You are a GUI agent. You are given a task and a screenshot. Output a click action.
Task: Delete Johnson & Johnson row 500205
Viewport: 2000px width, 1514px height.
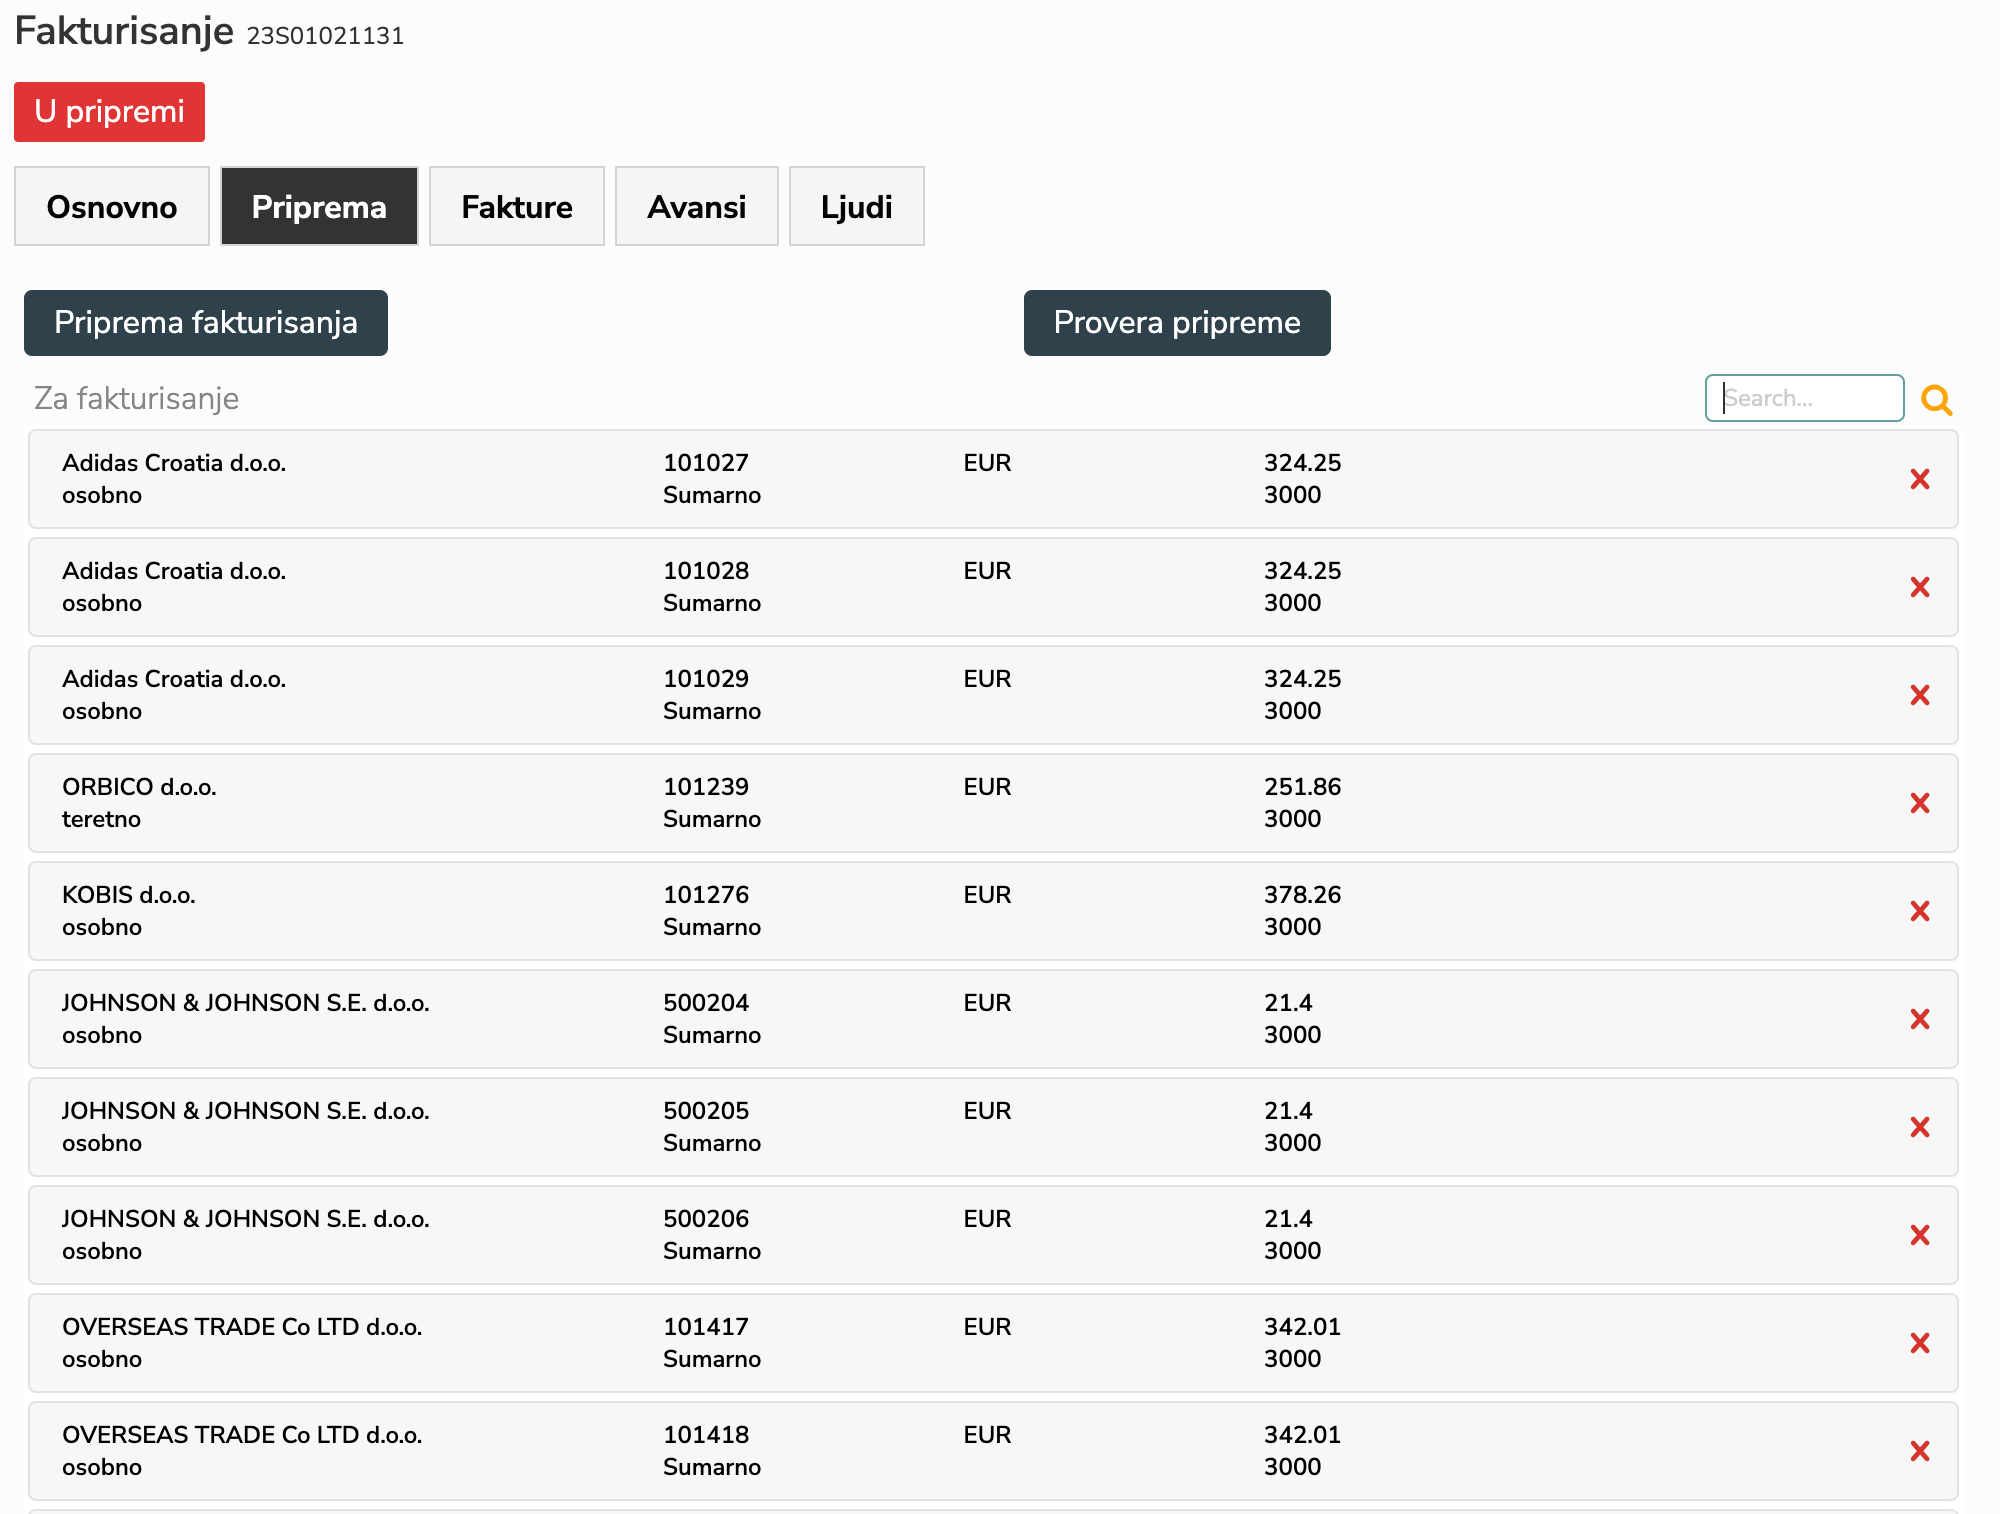pyautogui.click(x=1919, y=1127)
